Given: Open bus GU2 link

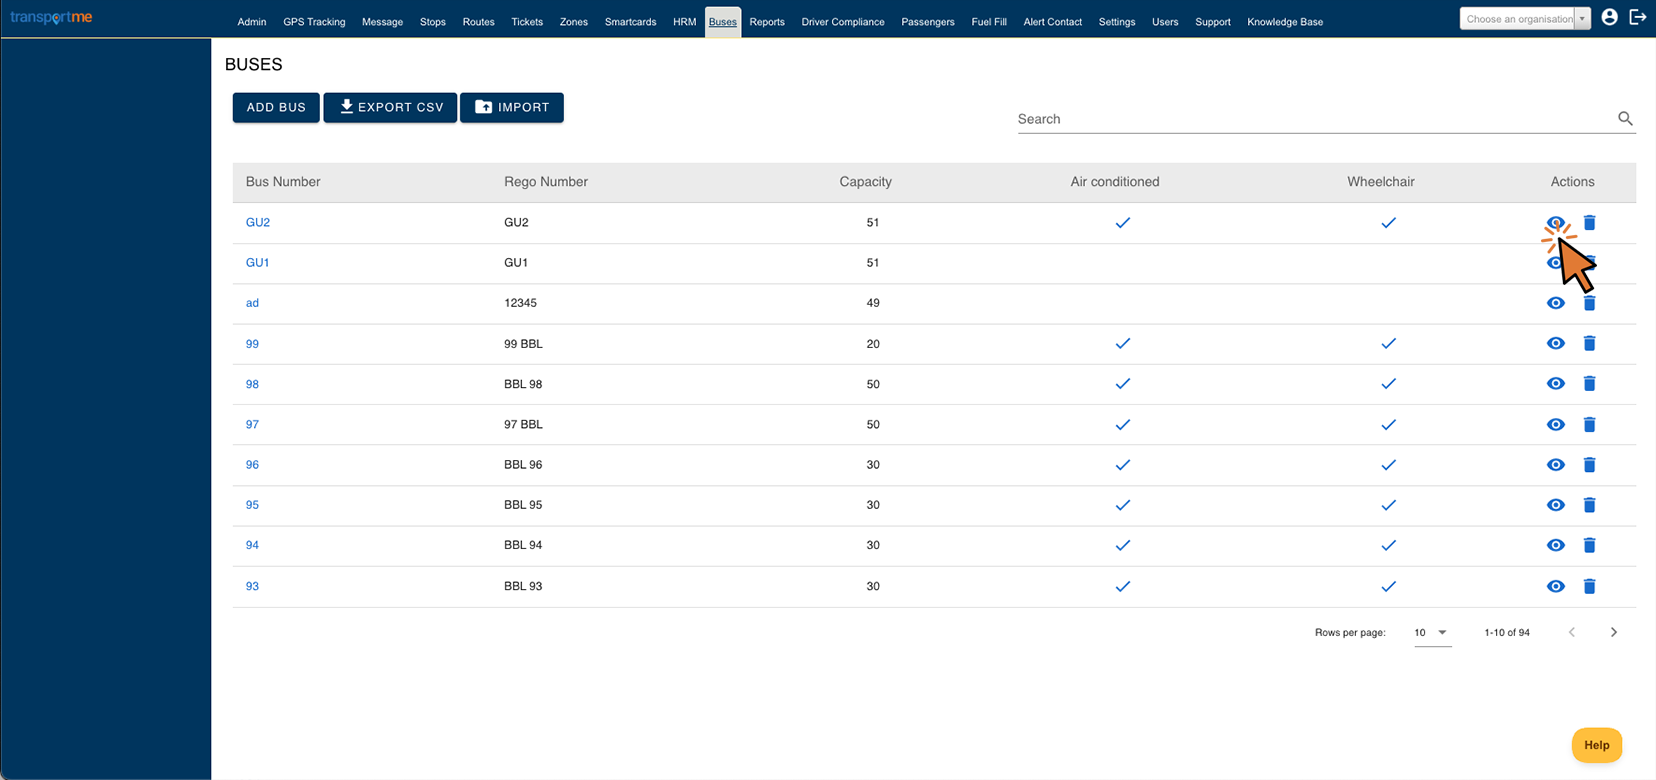Looking at the screenshot, I should coord(258,222).
